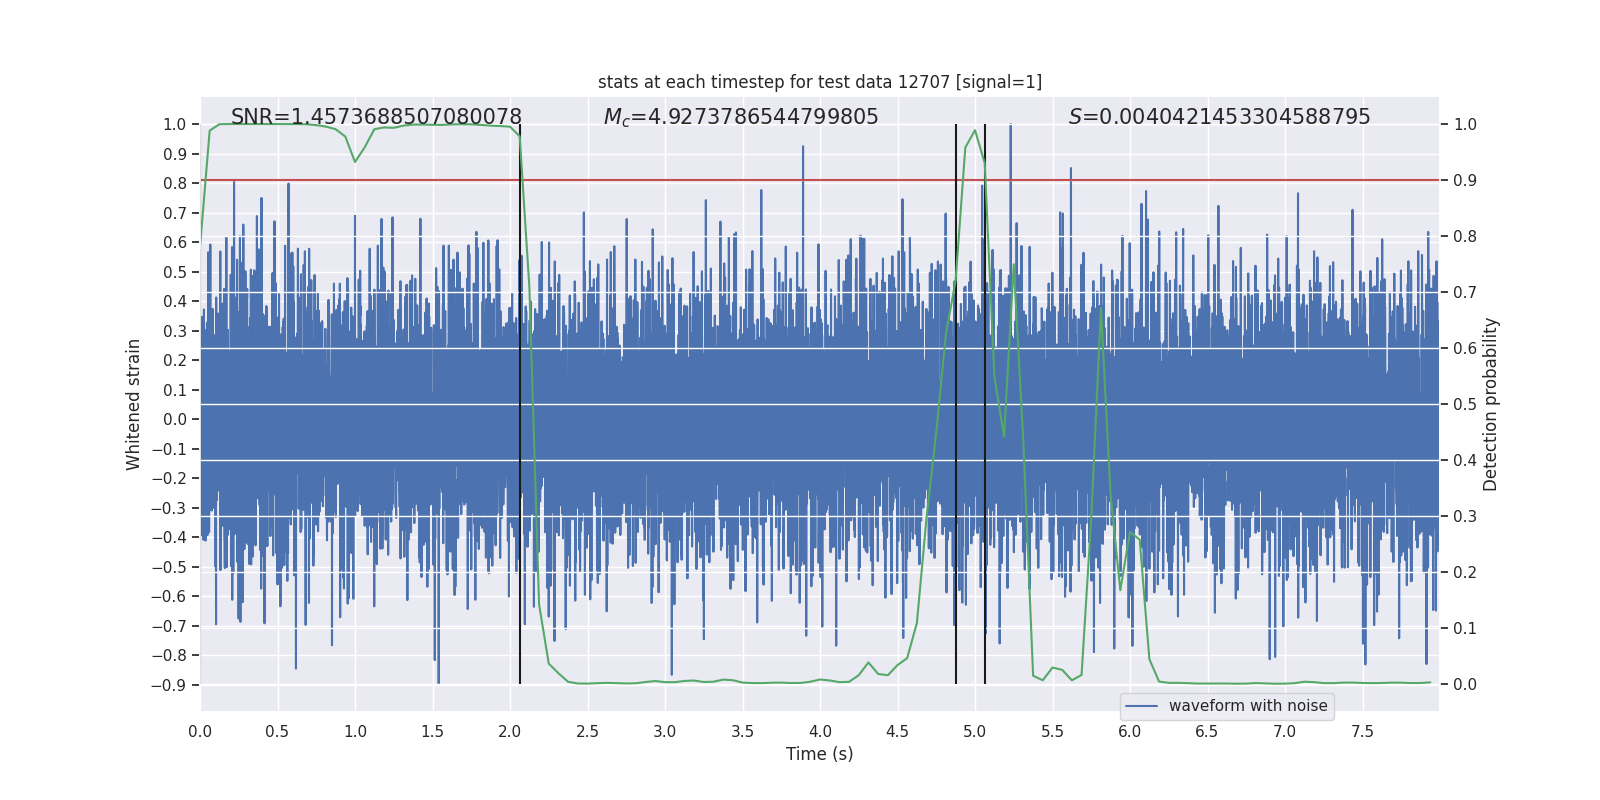Screen dimensions: 1600x800
Task: Select the x-axis tick label 7.5
Action: (1362, 731)
